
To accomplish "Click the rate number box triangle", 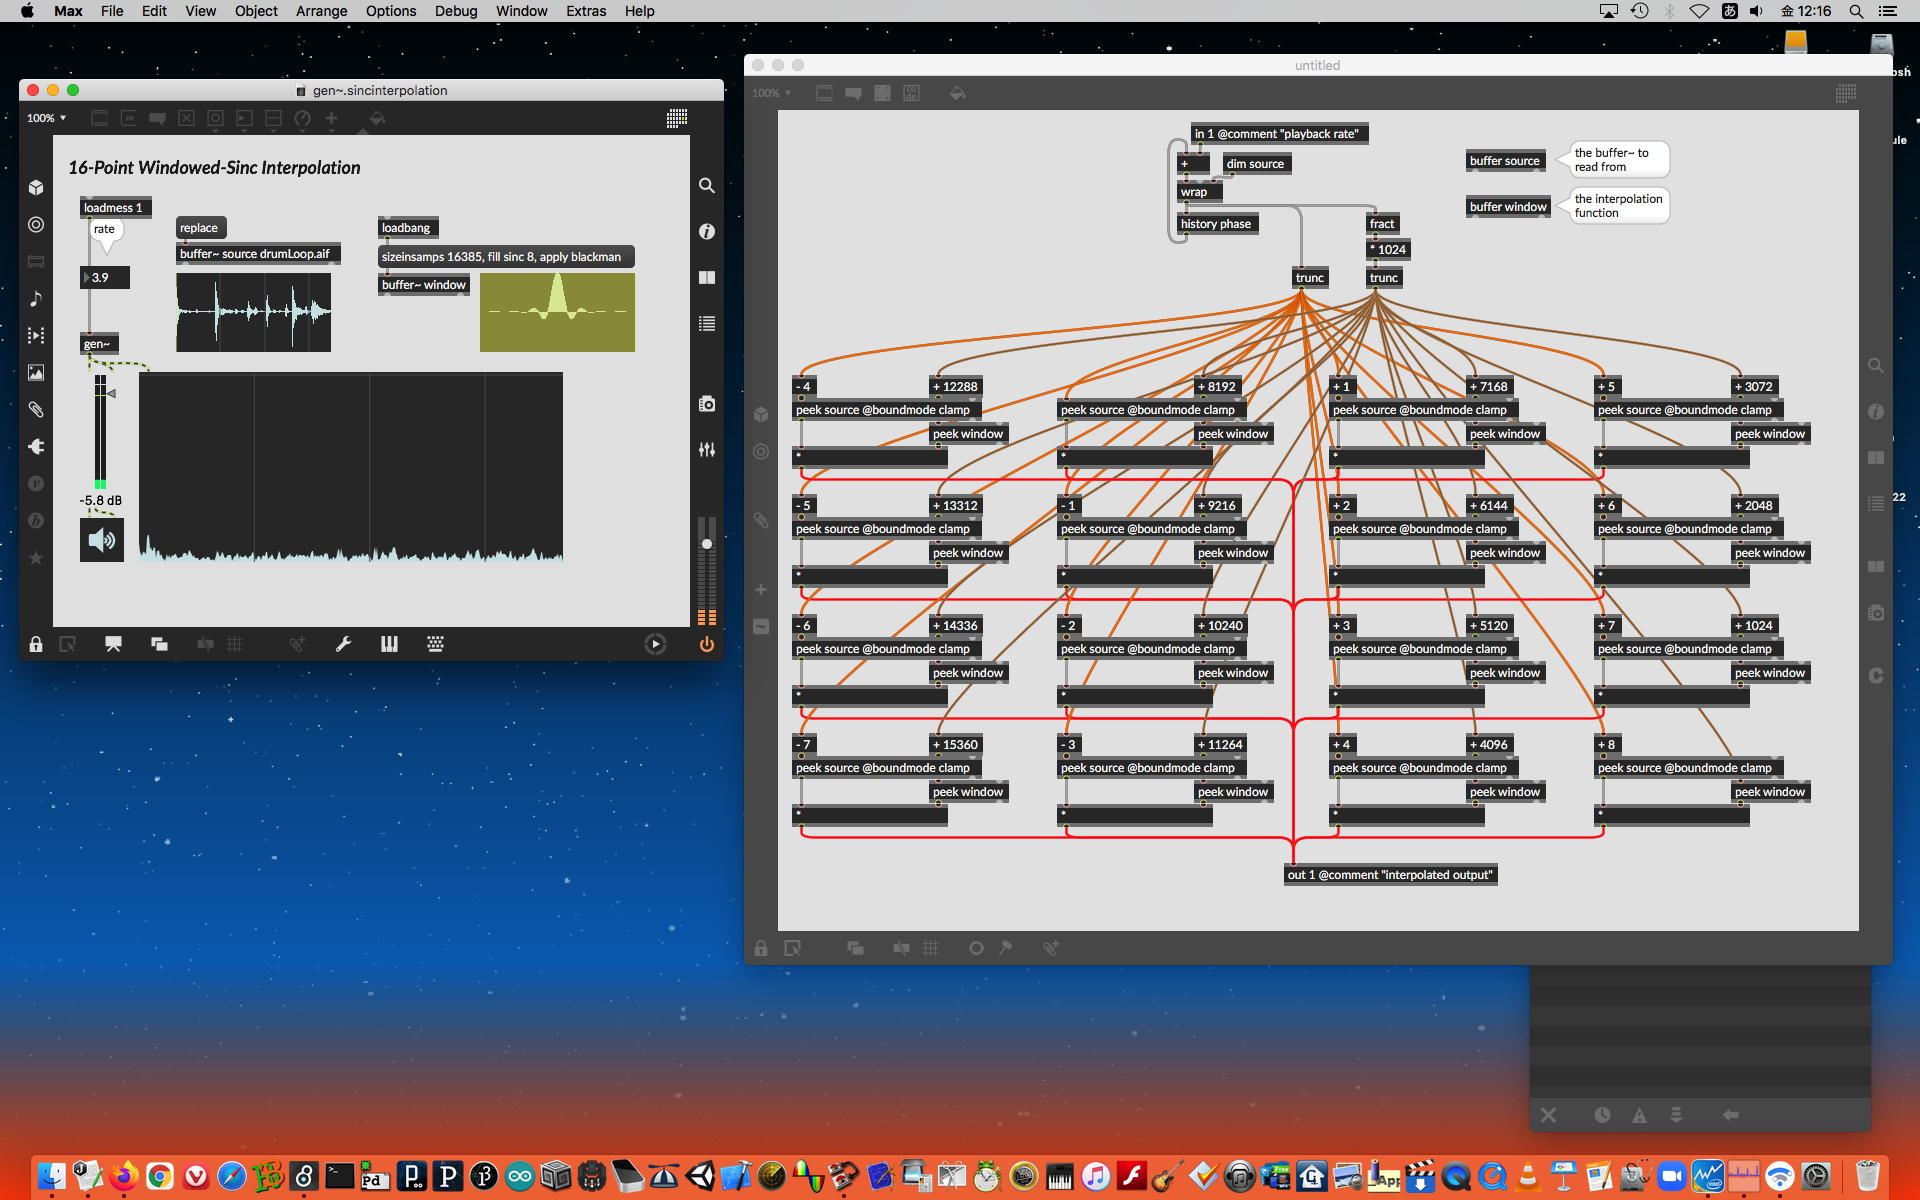I will tap(87, 278).
